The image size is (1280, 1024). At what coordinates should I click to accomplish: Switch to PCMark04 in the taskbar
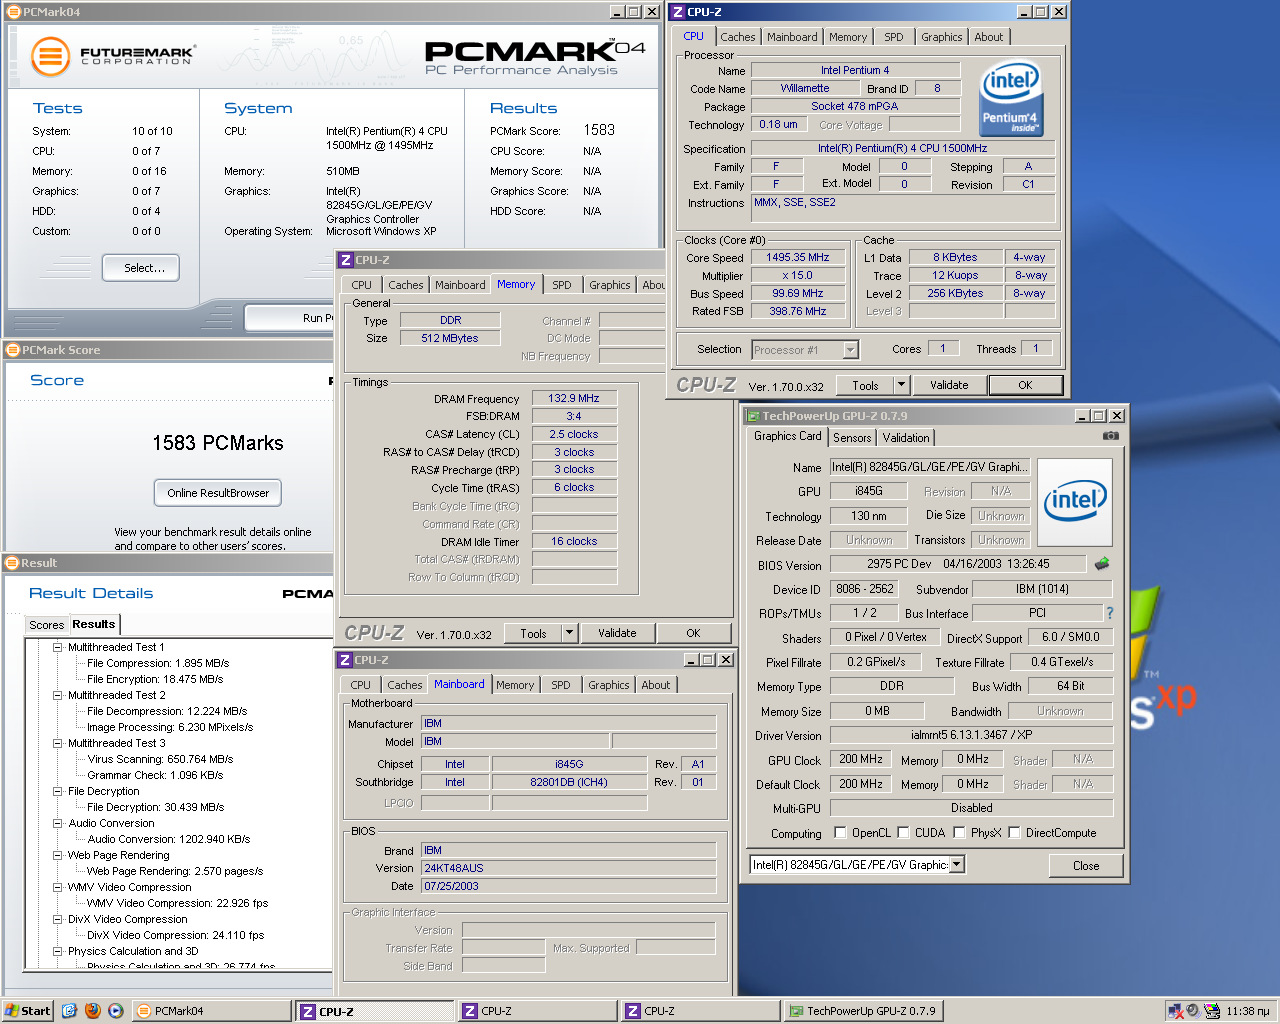coord(213,1011)
